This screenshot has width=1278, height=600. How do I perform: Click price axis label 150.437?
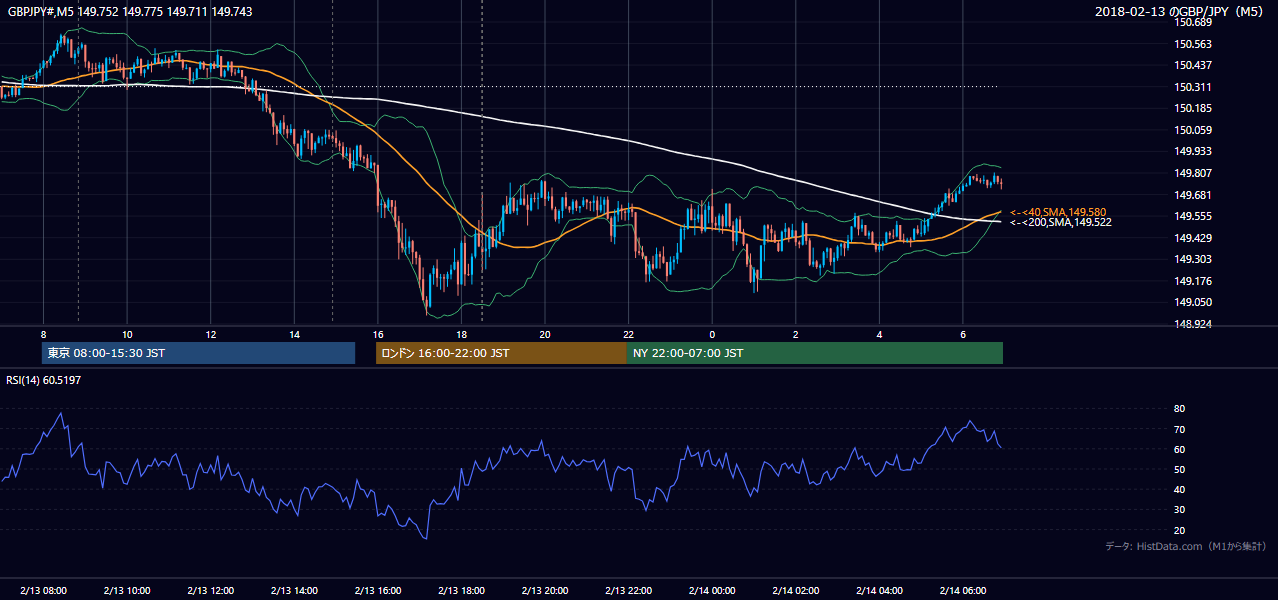click(1194, 65)
